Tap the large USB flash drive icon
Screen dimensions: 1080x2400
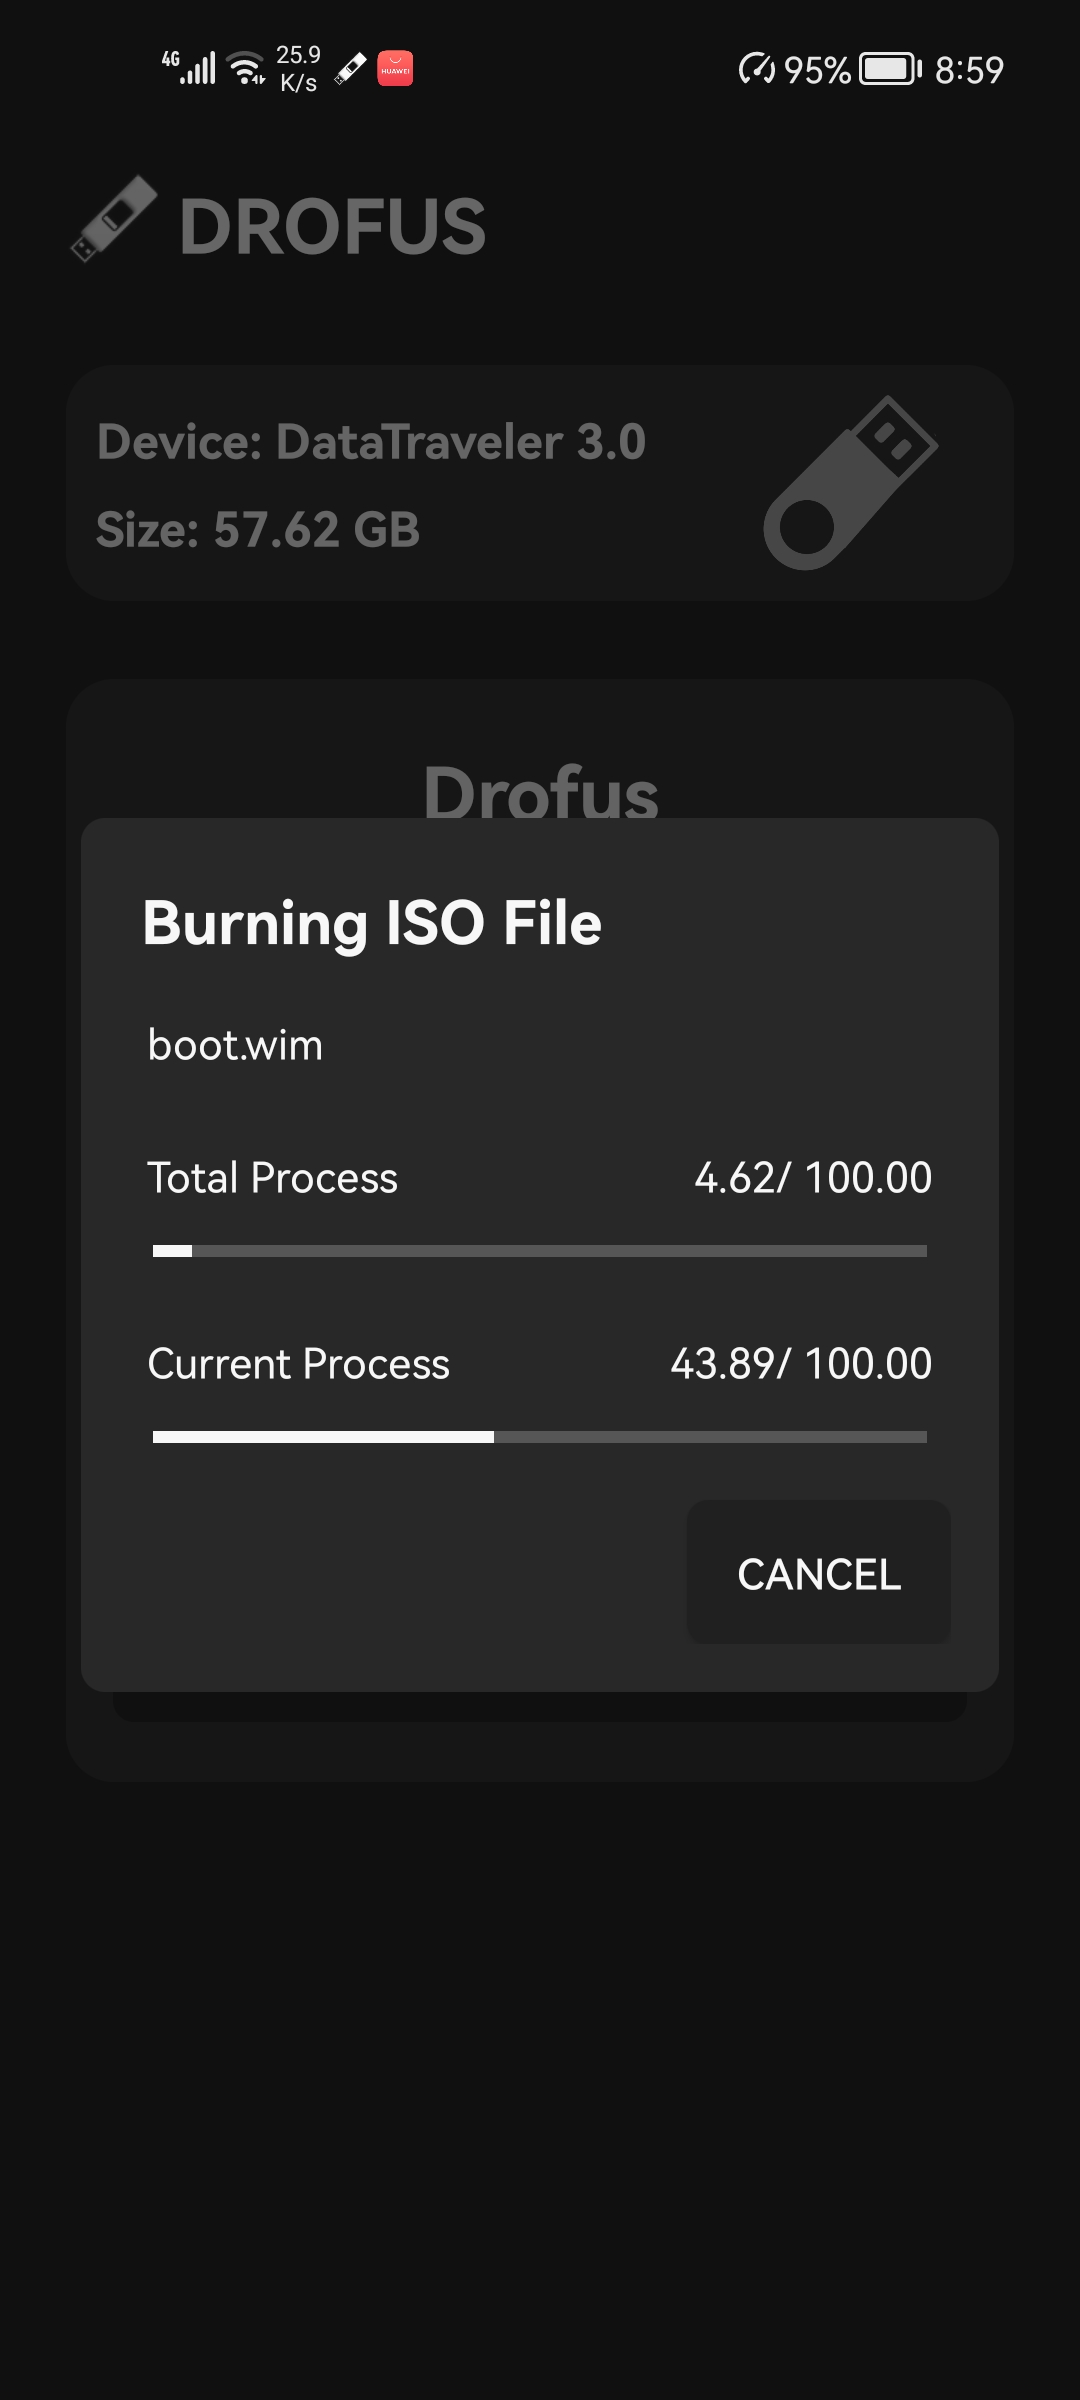pyautogui.click(x=851, y=483)
